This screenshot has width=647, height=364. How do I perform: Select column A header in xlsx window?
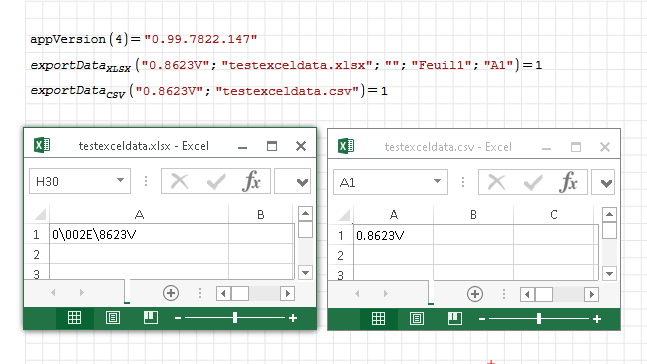point(139,215)
